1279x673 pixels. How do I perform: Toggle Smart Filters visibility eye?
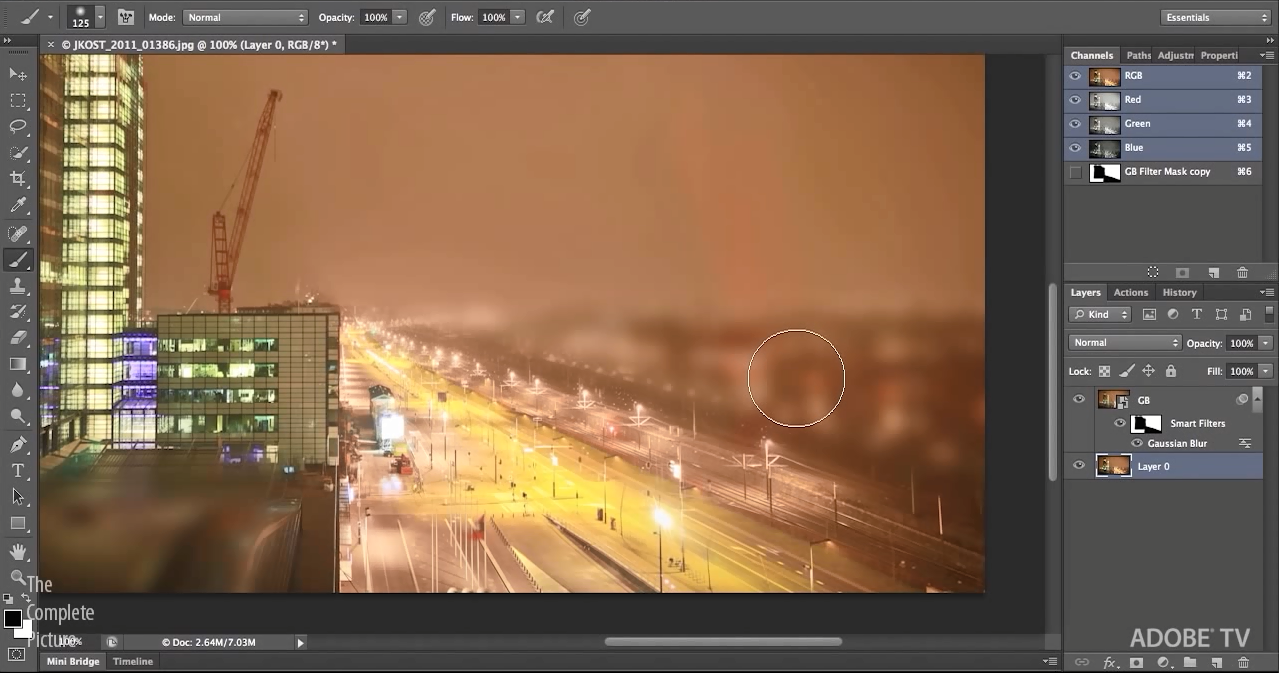1120,423
